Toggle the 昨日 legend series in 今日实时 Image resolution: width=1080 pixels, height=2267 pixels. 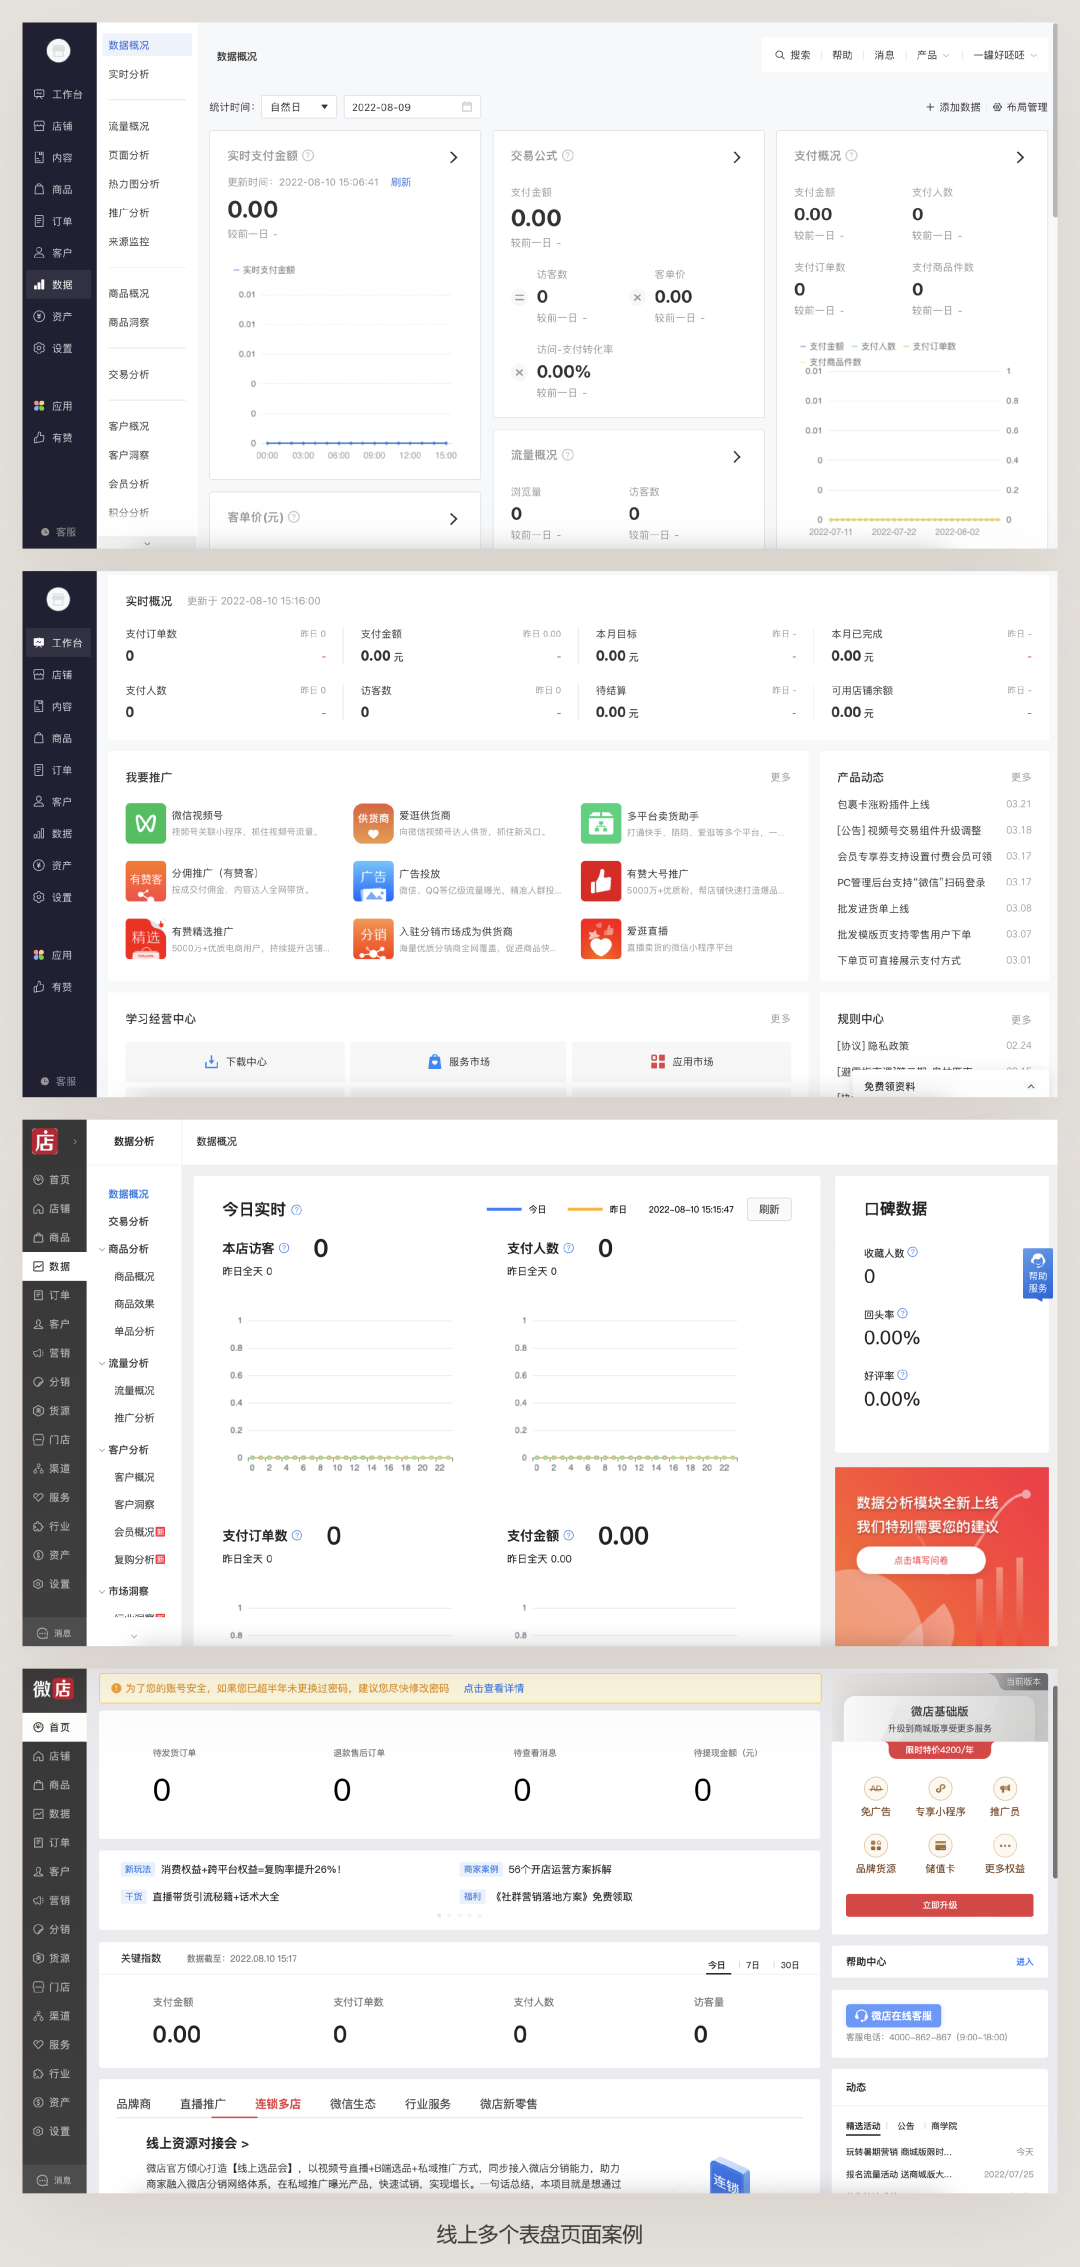(597, 1209)
